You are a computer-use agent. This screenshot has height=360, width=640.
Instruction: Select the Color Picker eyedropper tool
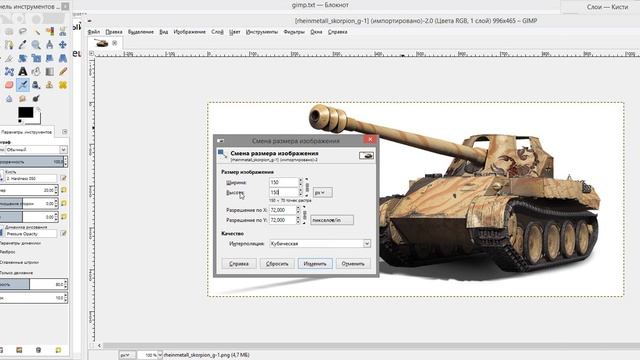point(22,44)
